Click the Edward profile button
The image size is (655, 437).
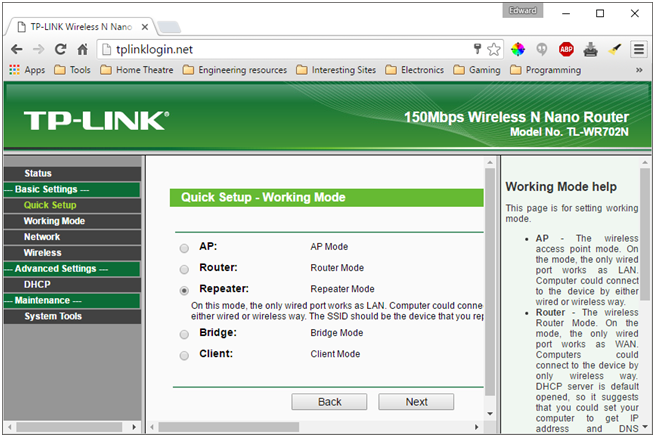523,10
